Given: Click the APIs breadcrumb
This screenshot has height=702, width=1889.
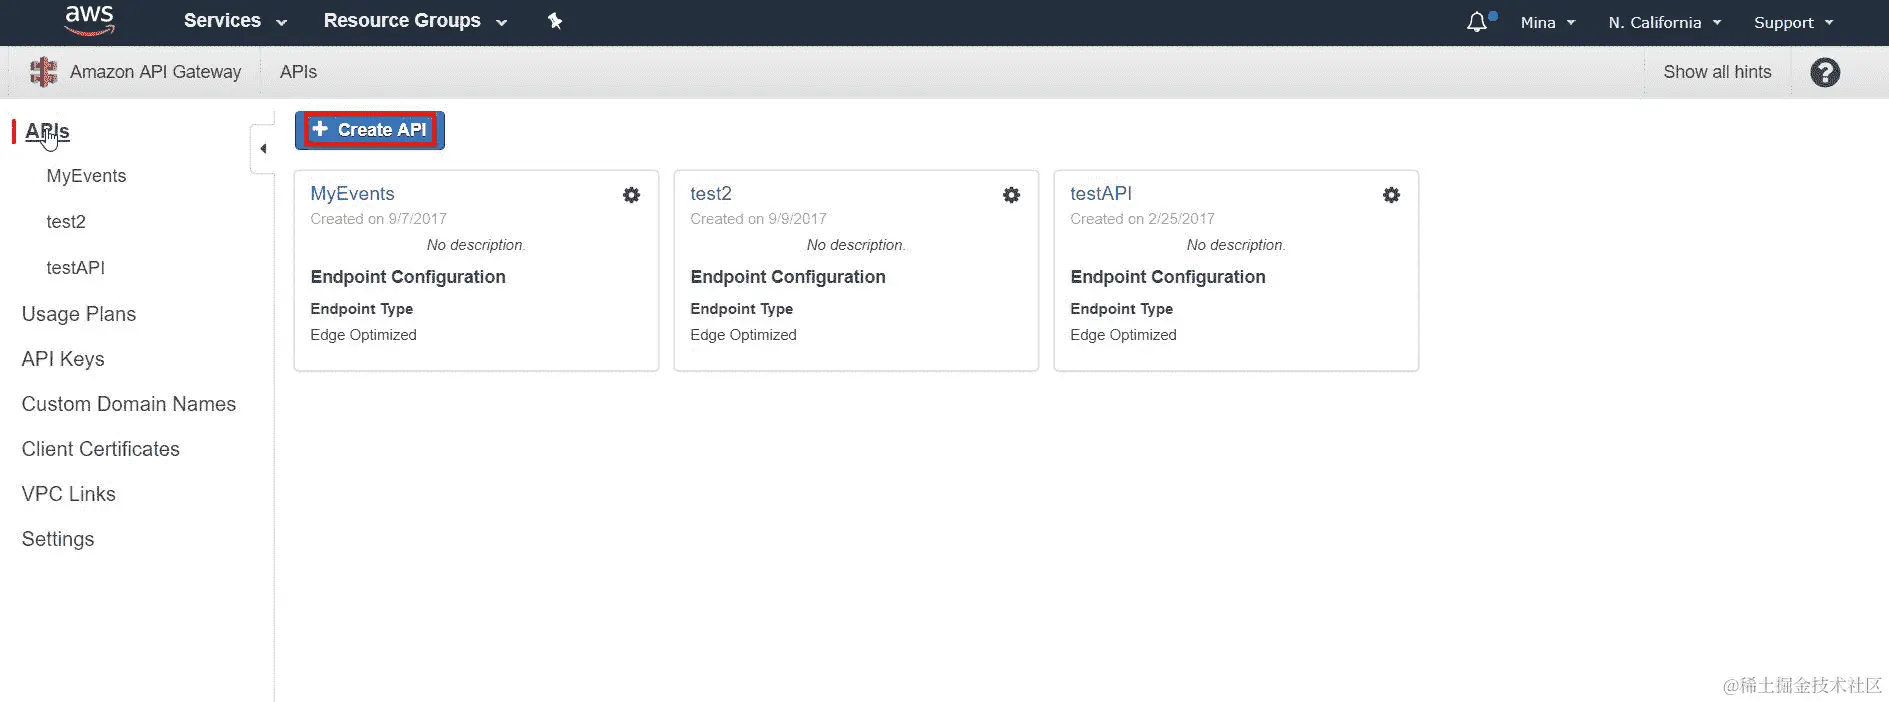Looking at the screenshot, I should pyautogui.click(x=298, y=72).
